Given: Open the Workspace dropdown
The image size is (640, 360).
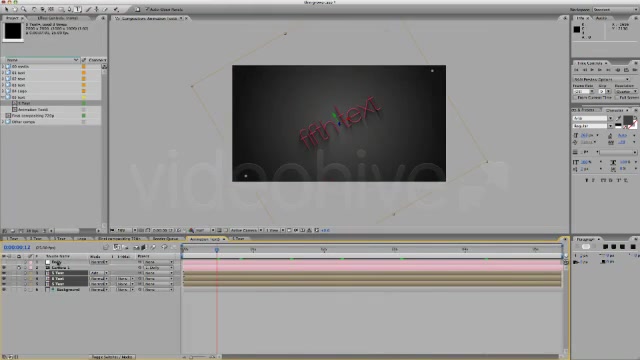Looking at the screenshot, I should [x=615, y=9].
